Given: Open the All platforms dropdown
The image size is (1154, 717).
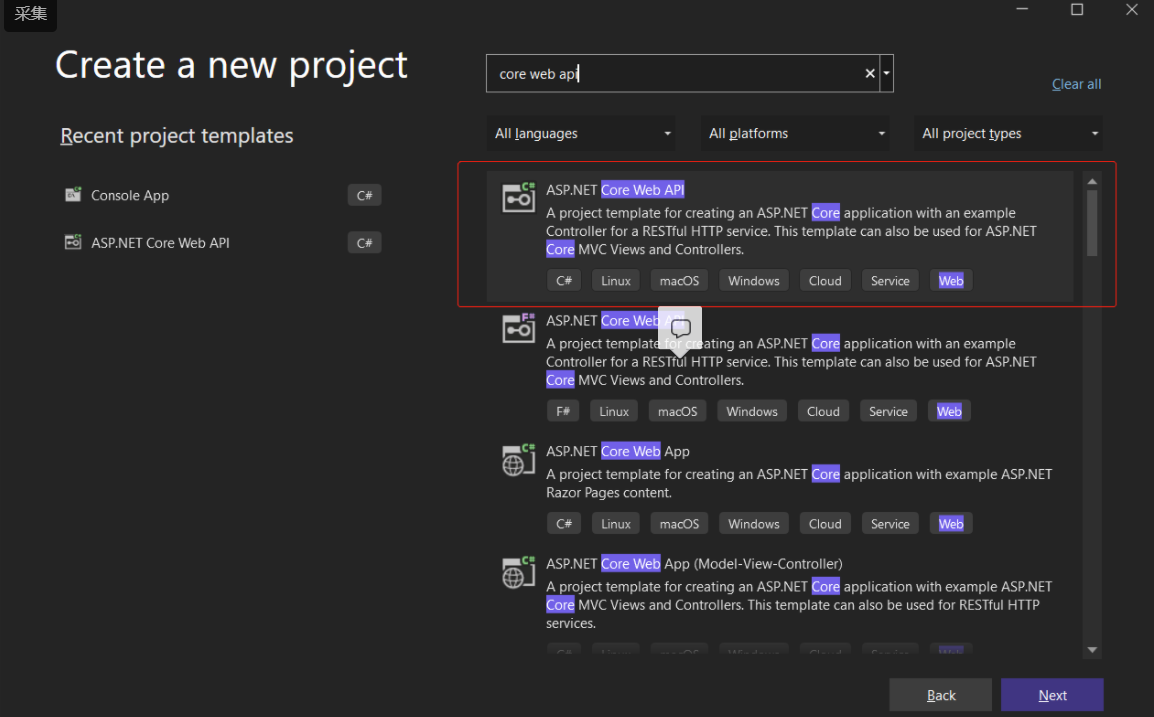Looking at the screenshot, I should pos(795,133).
